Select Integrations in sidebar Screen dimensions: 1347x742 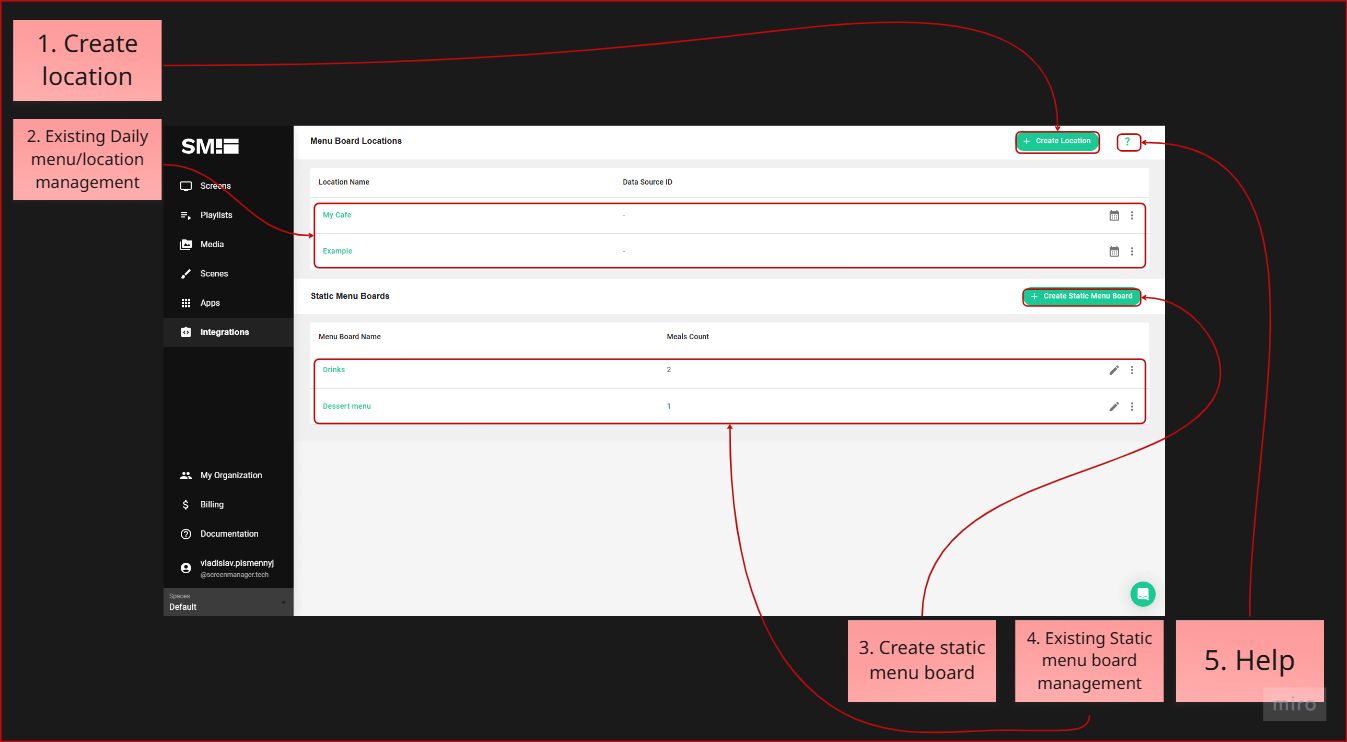coord(228,332)
